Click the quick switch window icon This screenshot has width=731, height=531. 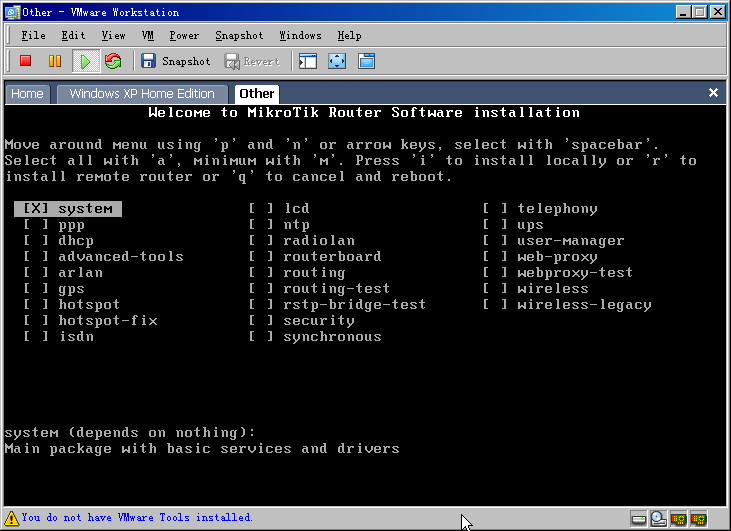366,61
